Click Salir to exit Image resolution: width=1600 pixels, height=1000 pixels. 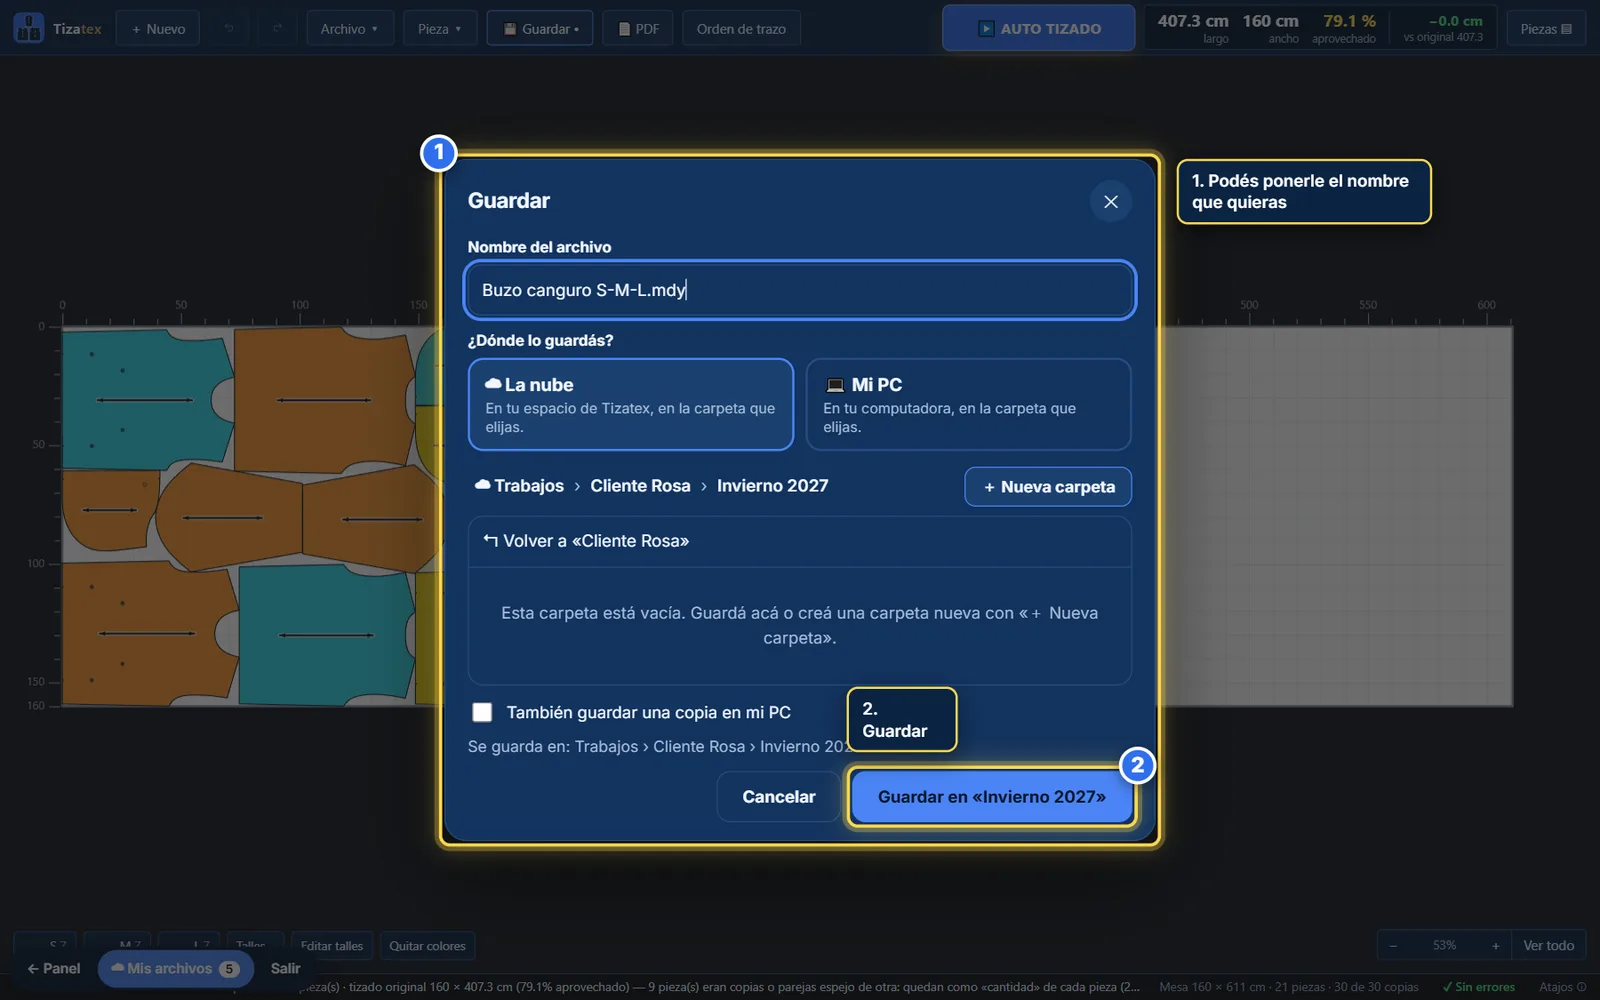click(285, 968)
